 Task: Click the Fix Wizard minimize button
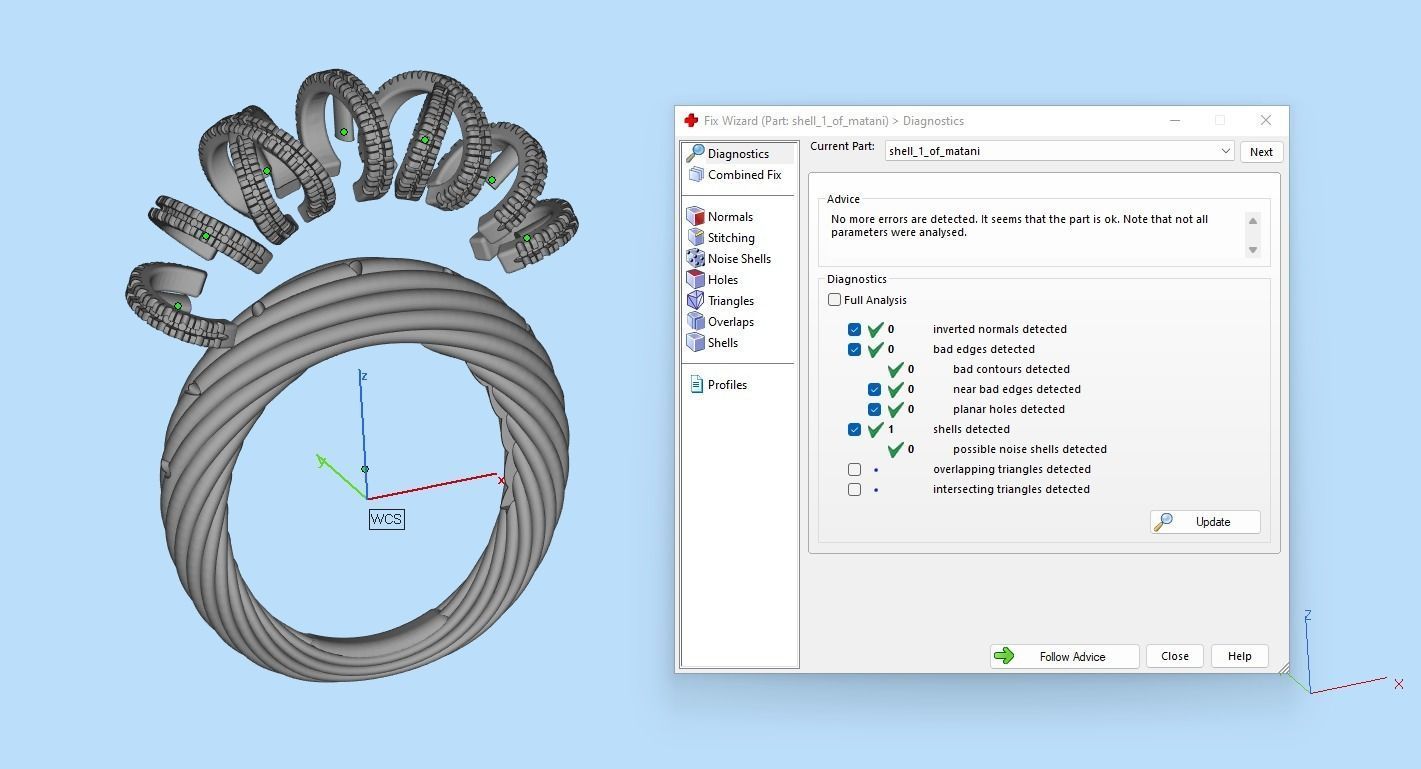[1175, 120]
